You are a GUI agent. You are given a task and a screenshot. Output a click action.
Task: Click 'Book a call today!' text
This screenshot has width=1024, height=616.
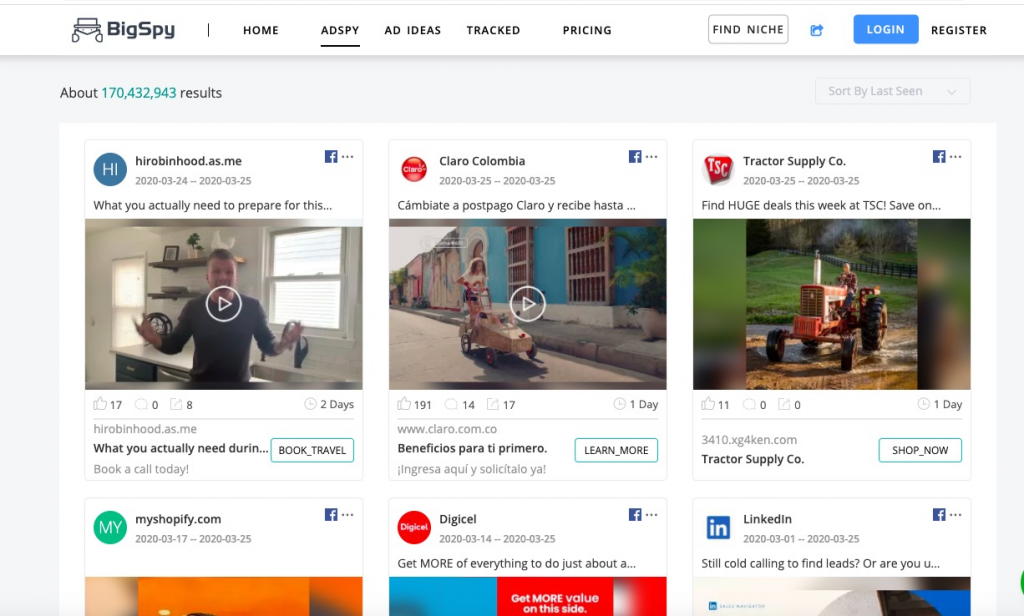[141, 469]
